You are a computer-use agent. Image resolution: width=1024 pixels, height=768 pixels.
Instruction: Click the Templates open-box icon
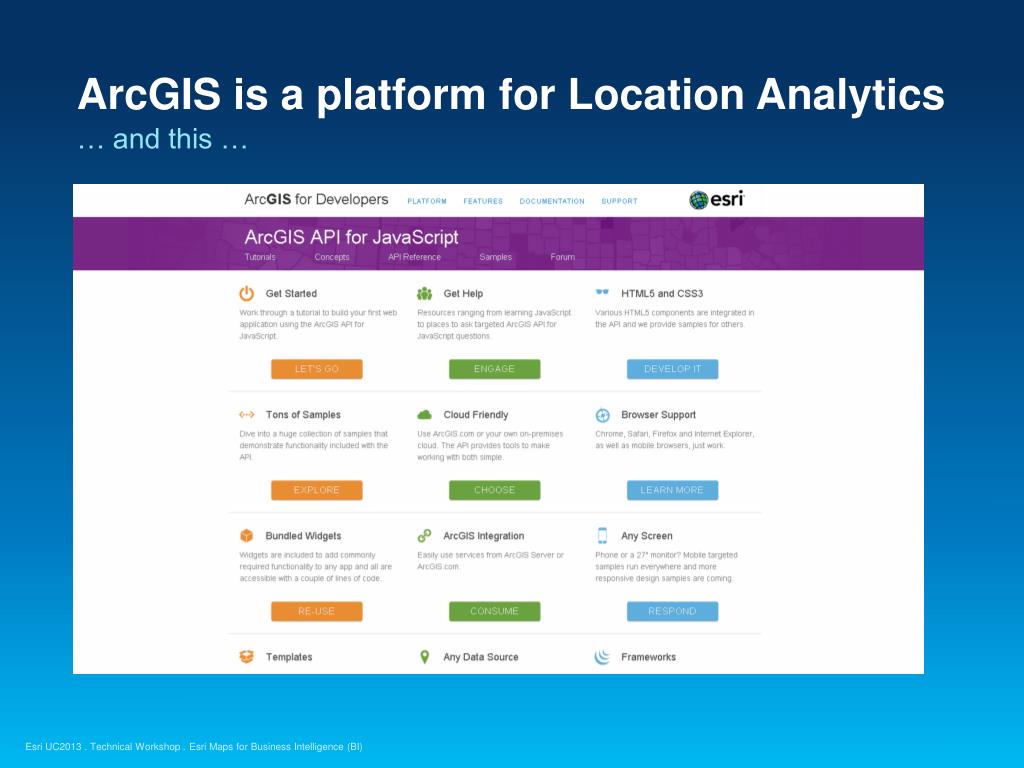(x=246, y=657)
